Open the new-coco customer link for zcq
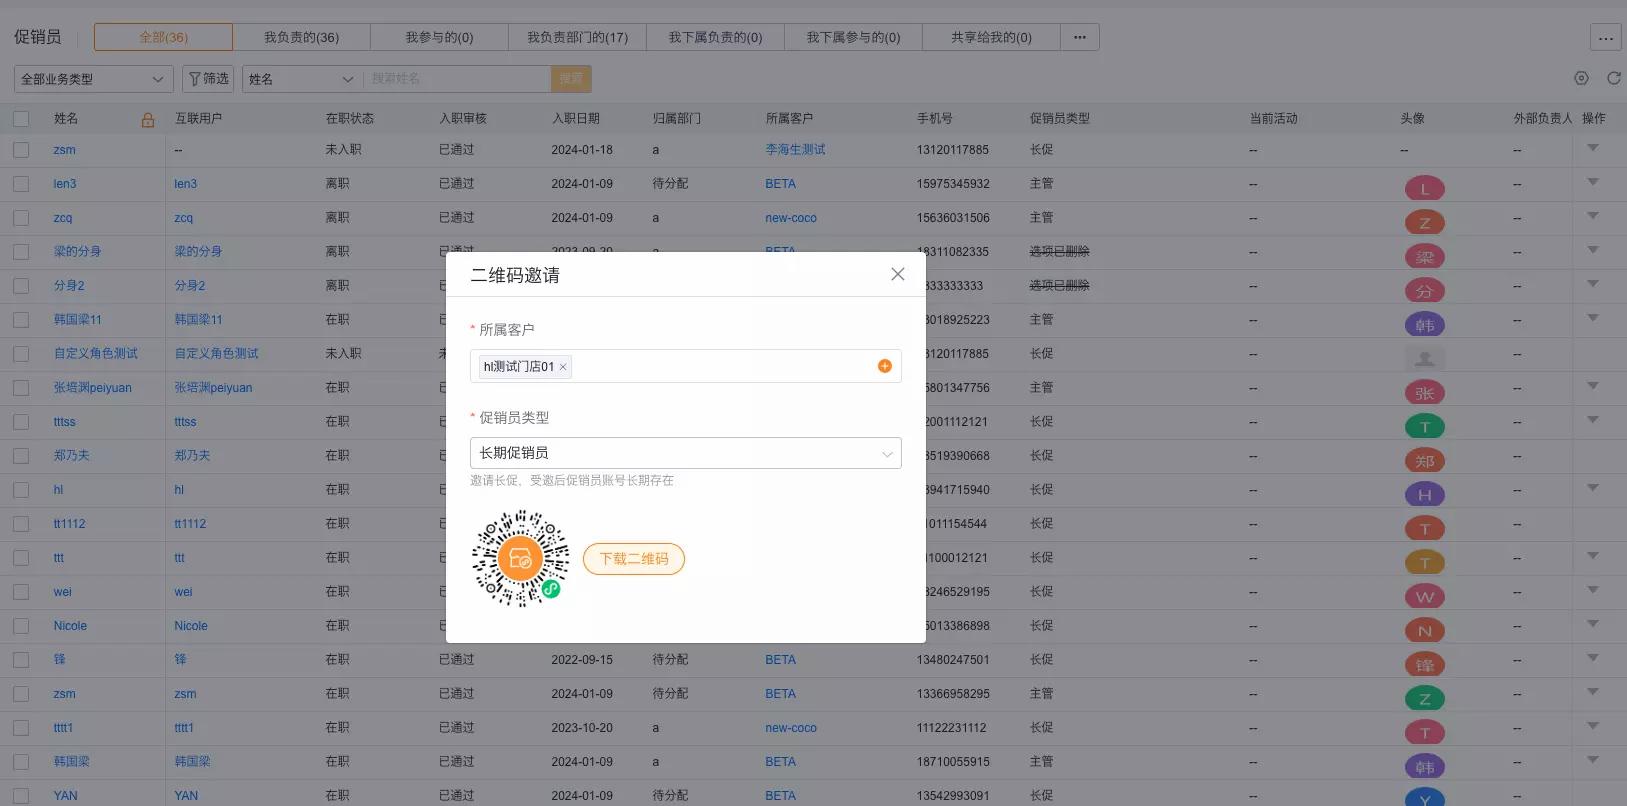Viewport: 1627px width, 806px height. click(x=791, y=218)
